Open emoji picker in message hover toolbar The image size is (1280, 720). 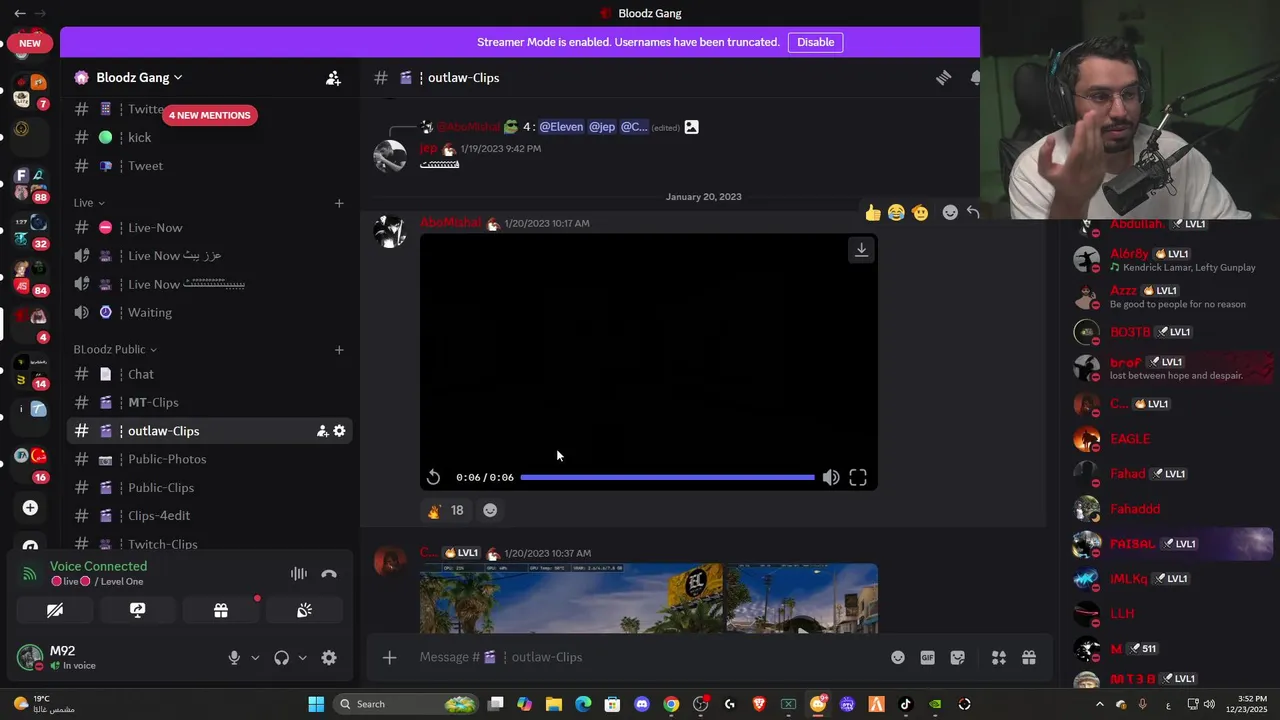point(950,212)
